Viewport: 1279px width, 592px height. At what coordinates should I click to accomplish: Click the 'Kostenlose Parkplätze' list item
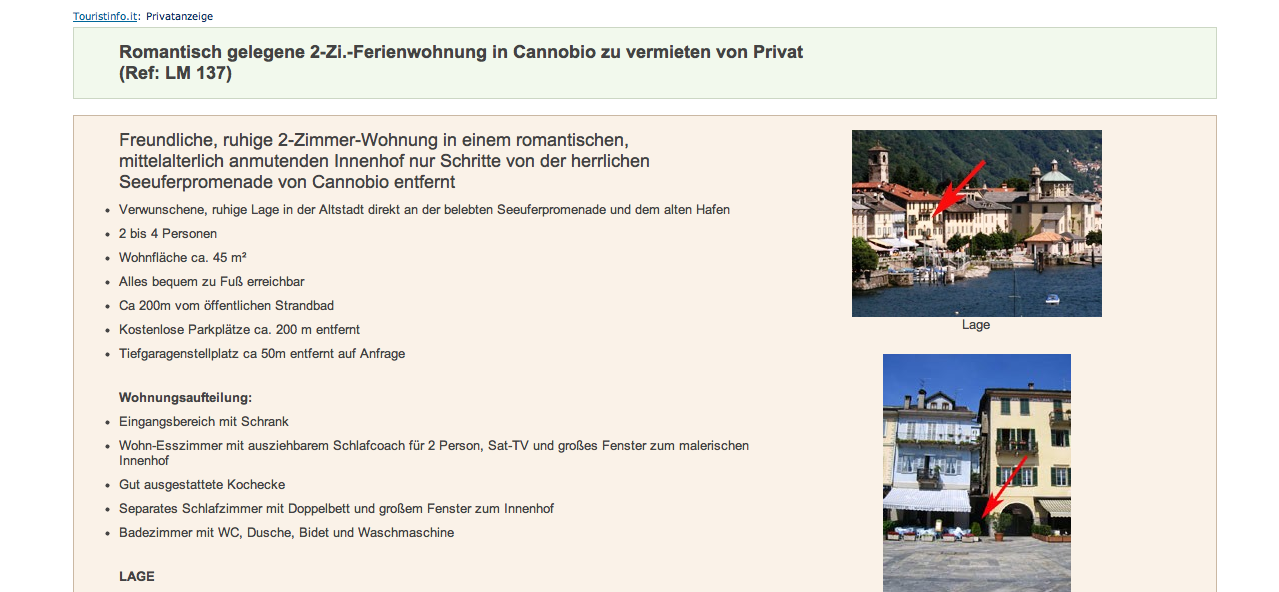coord(239,330)
